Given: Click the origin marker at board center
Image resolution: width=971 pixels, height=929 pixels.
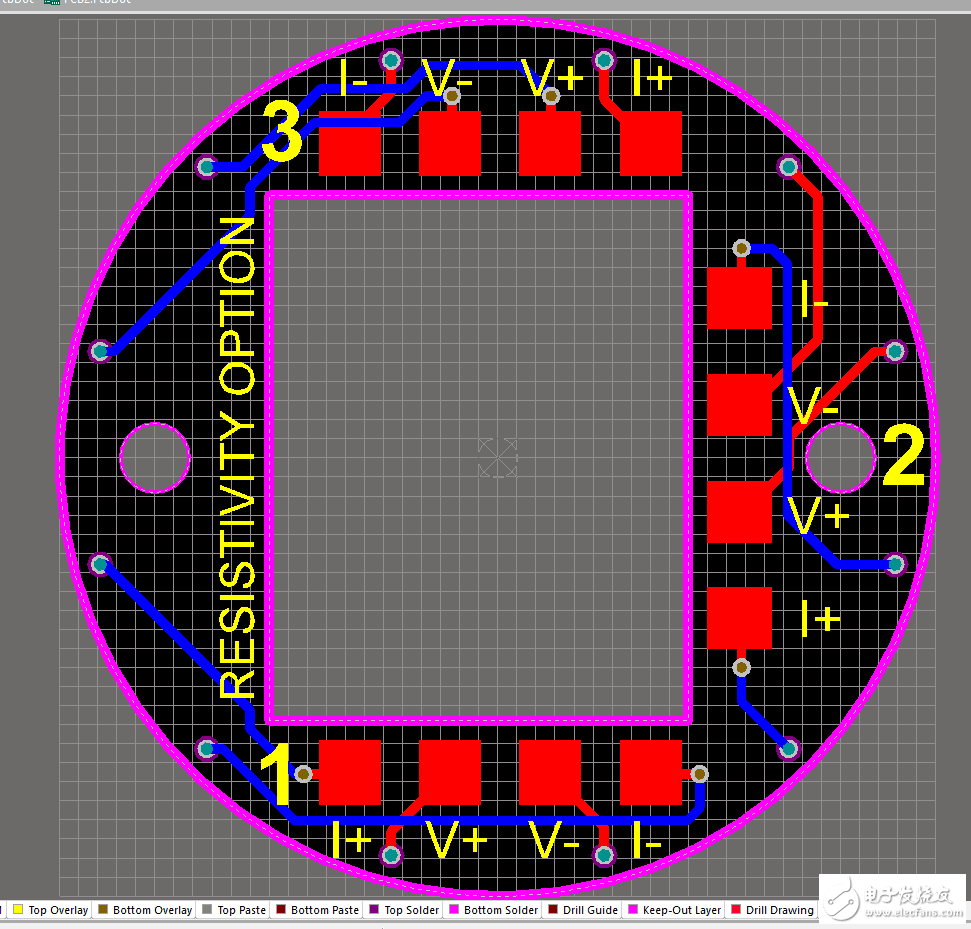Looking at the screenshot, I should point(498,458).
